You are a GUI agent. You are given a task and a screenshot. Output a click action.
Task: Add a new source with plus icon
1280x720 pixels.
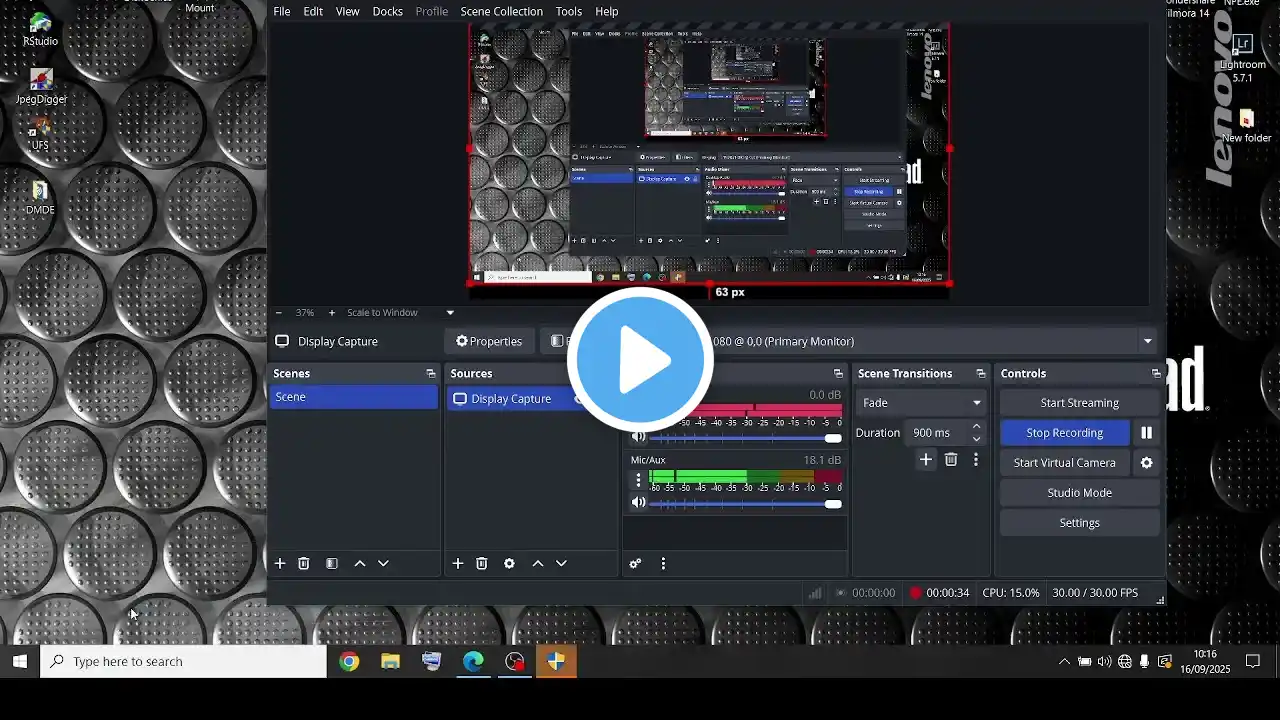(x=458, y=564)
